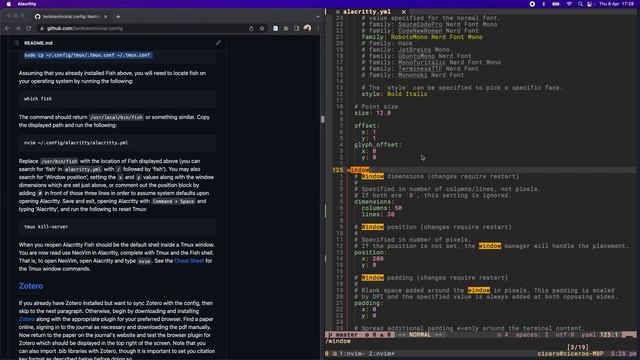This screenshot has width=640, height=360.
Task: Click the /usr/local/bin/fish inline code
Action: 116,117
